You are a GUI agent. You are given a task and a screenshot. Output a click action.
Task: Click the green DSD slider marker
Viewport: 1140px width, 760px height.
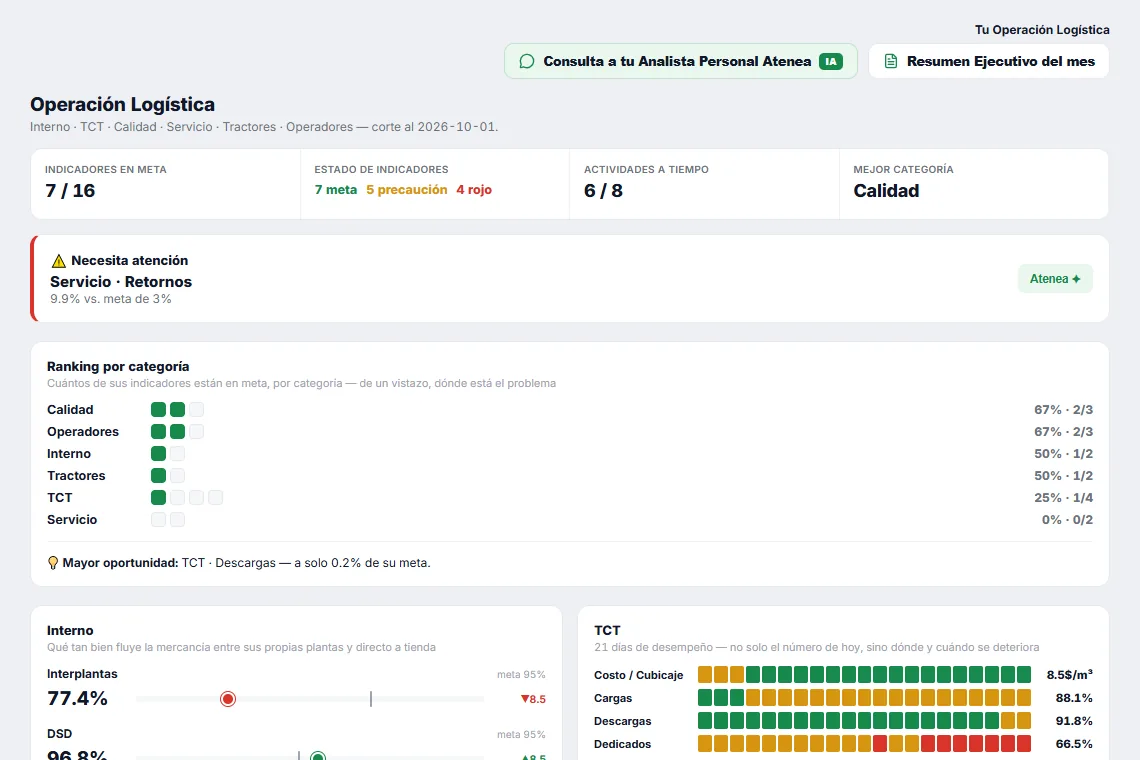[318, 756]
